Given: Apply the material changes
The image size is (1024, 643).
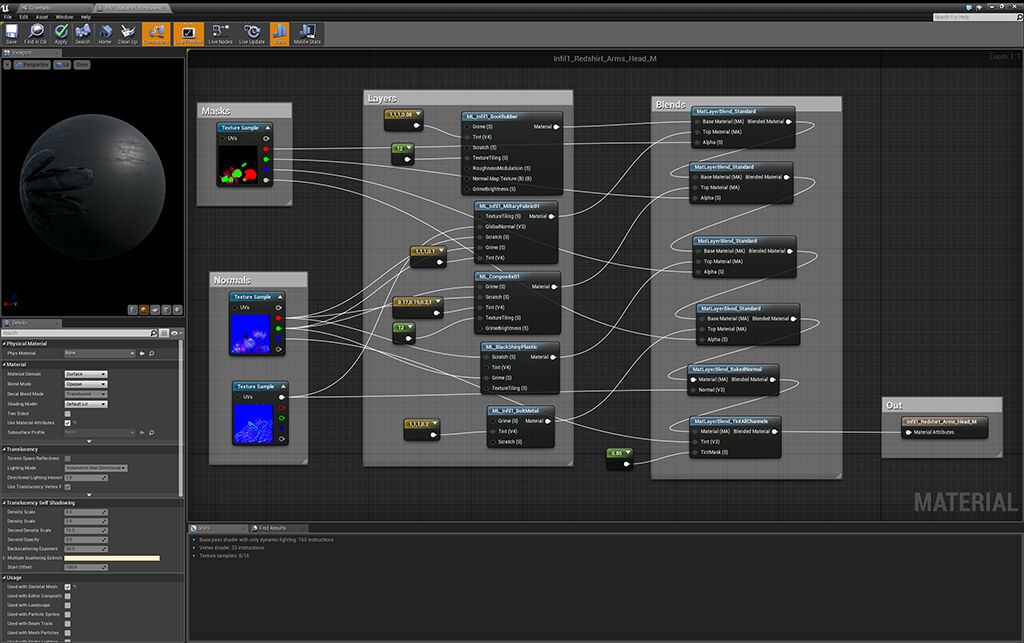Looking at the screenshot, I should pyautogui.click(x=60, y=33).
